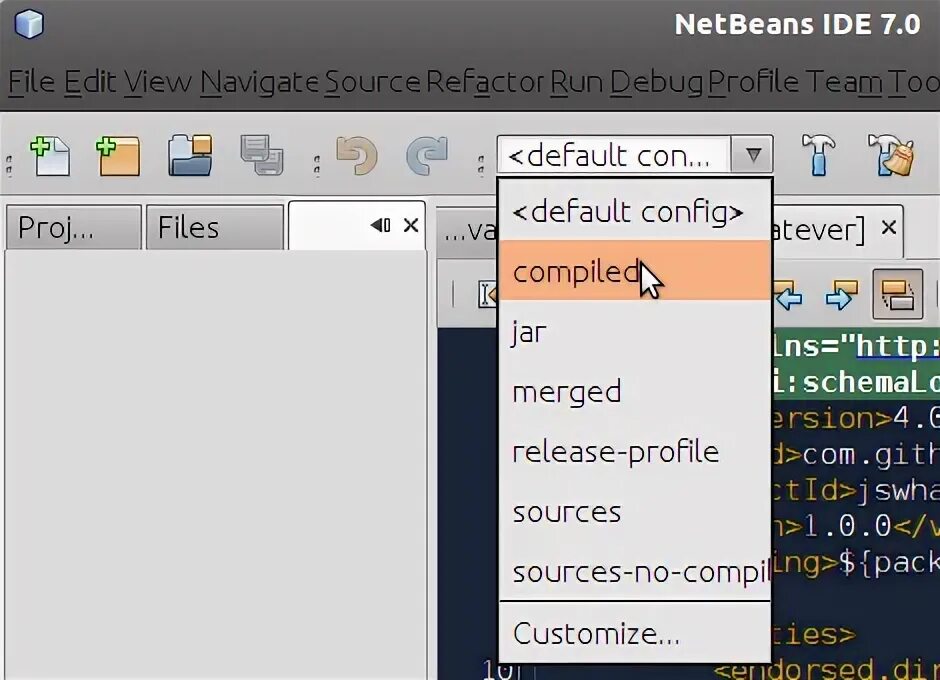Image resolution: width=940 pixels, height=680 pixels.
Task: Open the configuration combo box arrow
Action: tap(752, 155)
